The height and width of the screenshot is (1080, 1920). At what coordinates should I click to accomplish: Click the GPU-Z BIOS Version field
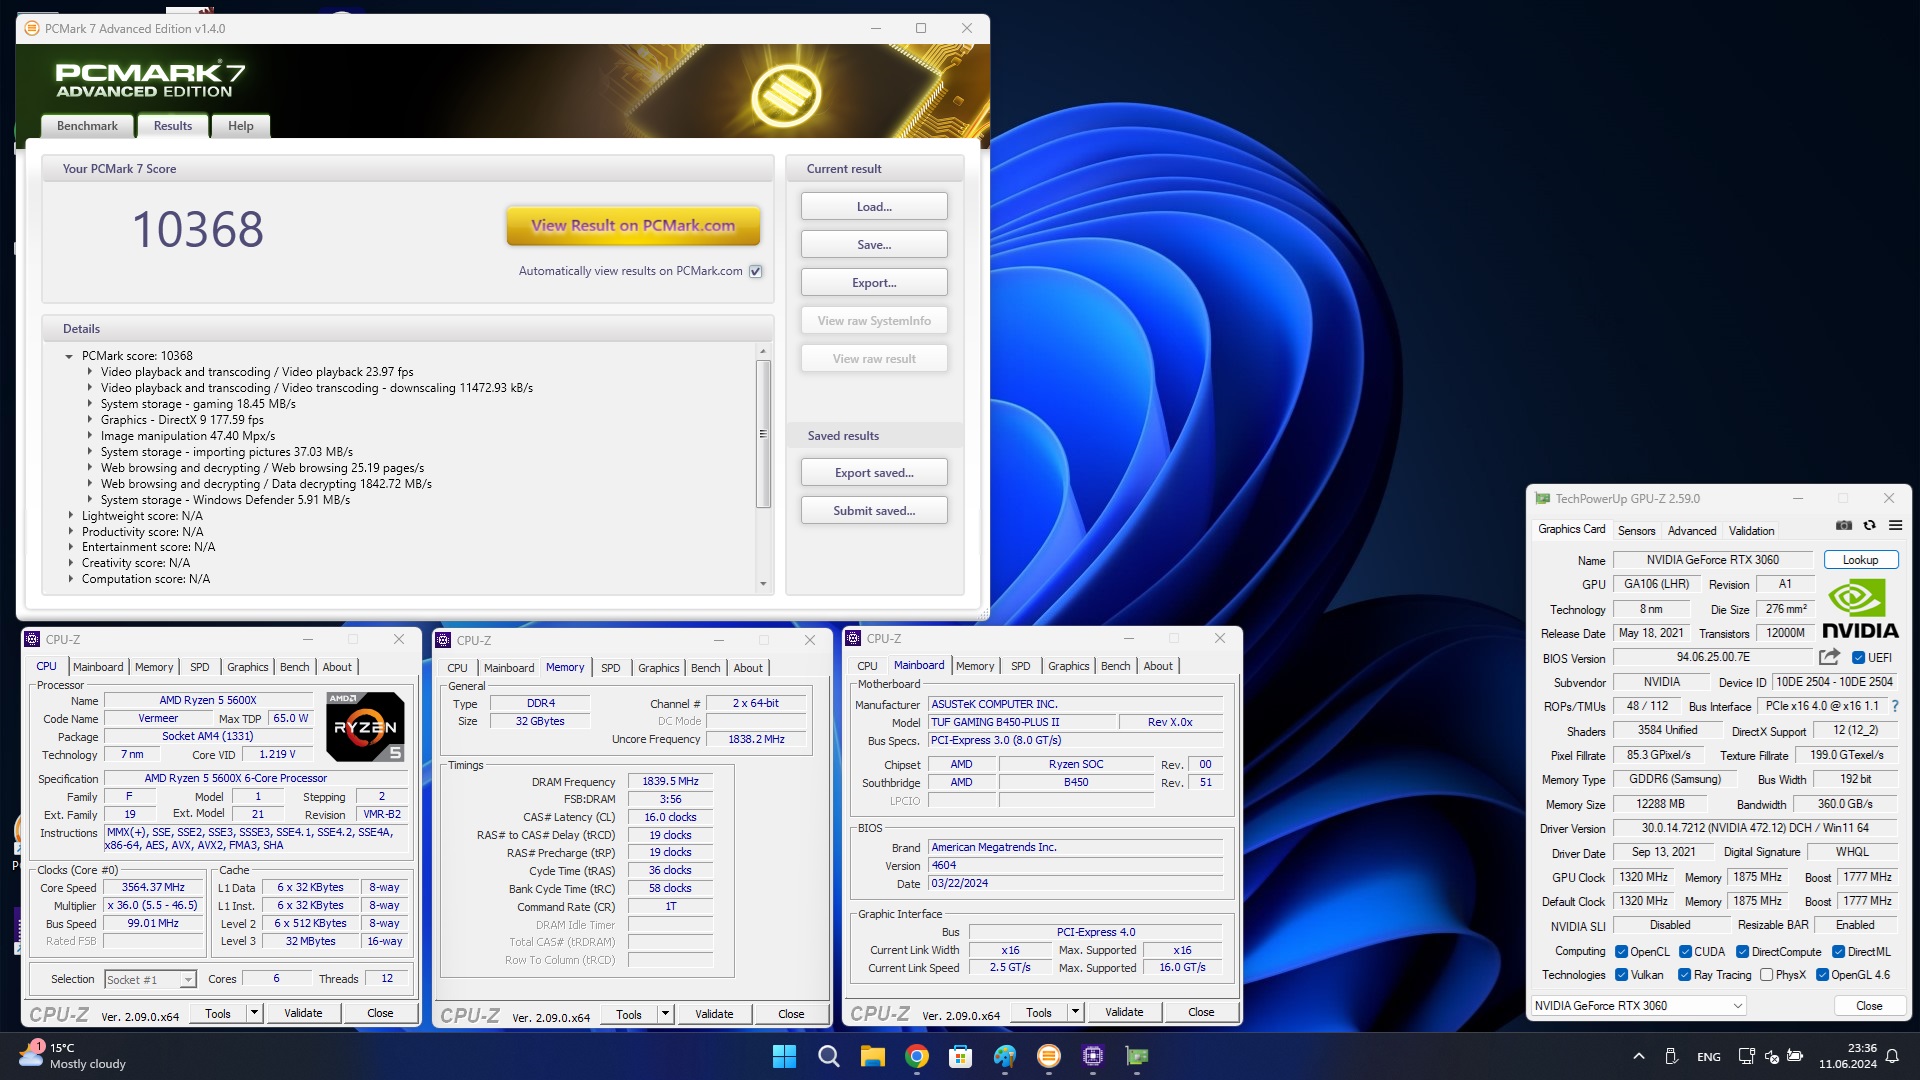pyautogui.click(x=1713, y=658)
